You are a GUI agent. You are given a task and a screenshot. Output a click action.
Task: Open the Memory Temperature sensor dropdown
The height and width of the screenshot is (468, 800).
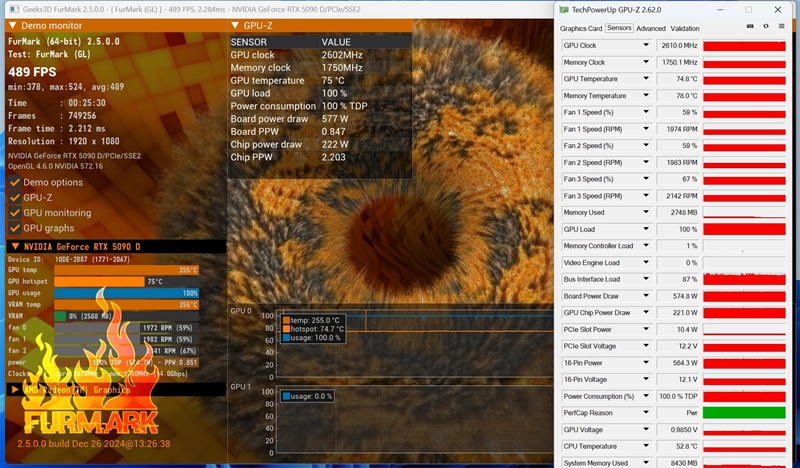click(x=647, y=96)
